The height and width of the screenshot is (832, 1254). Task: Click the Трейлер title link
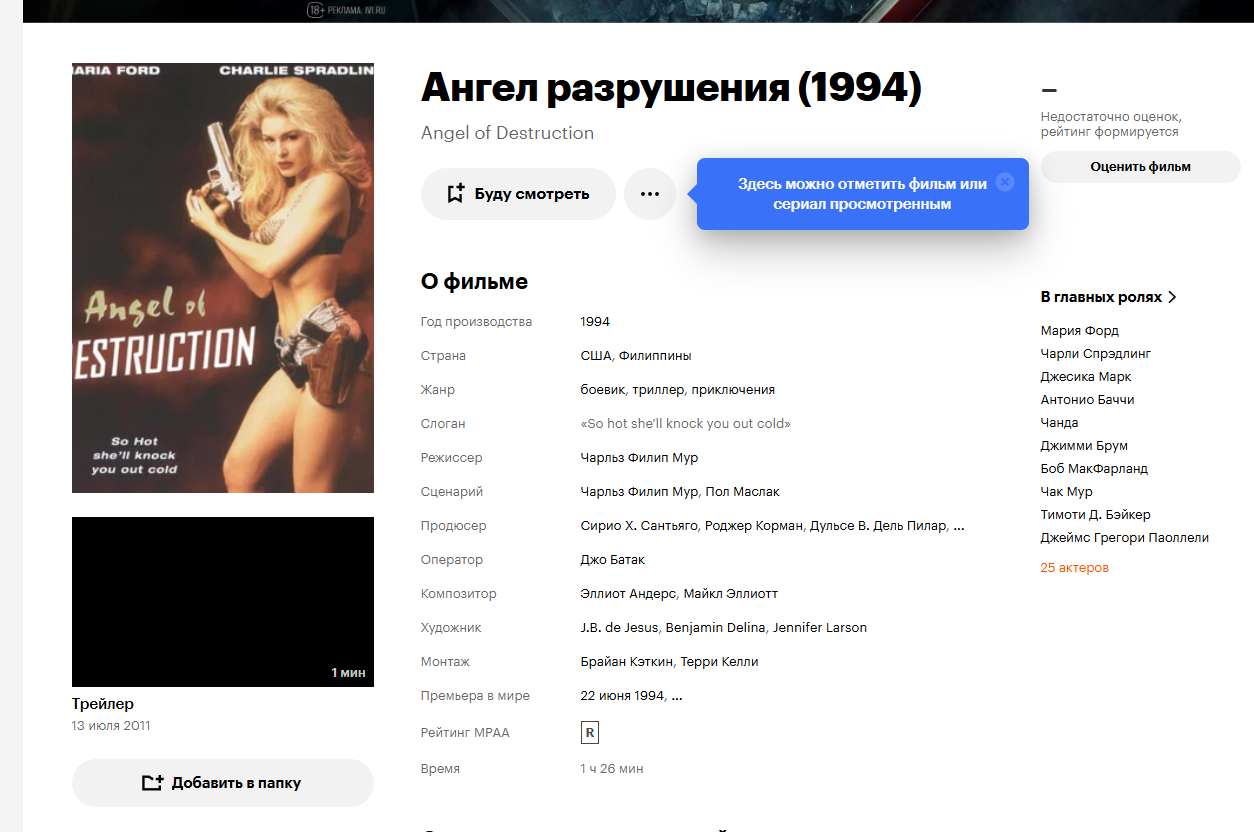tap(103, 704)
